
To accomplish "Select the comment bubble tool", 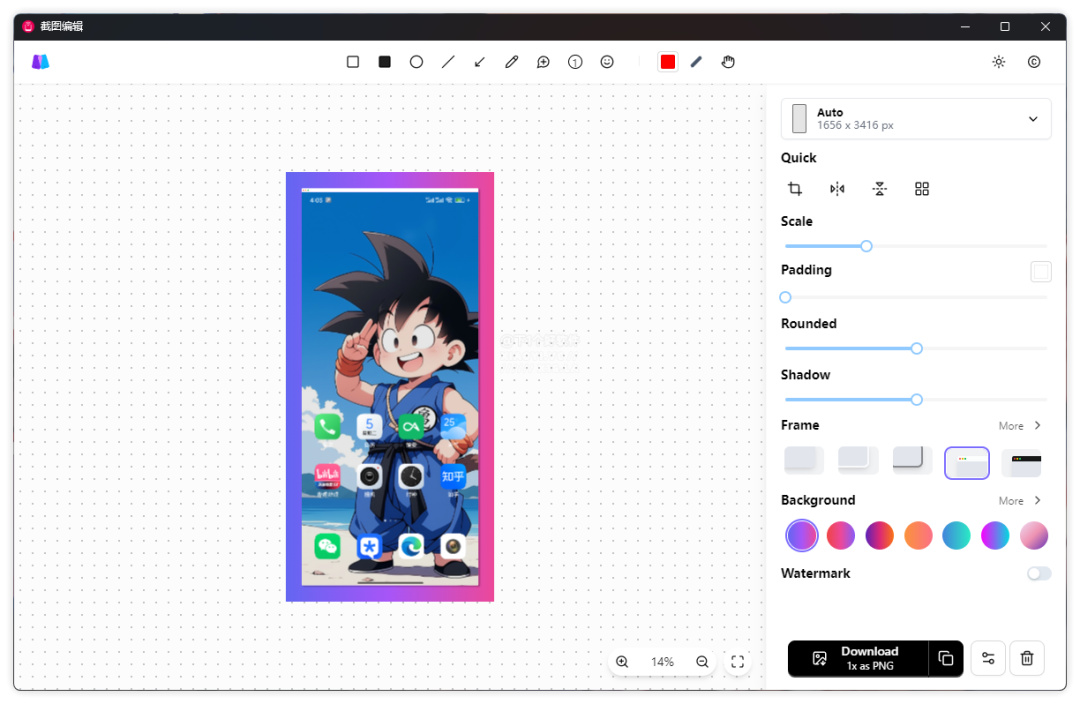I will [x=543, y=62].
